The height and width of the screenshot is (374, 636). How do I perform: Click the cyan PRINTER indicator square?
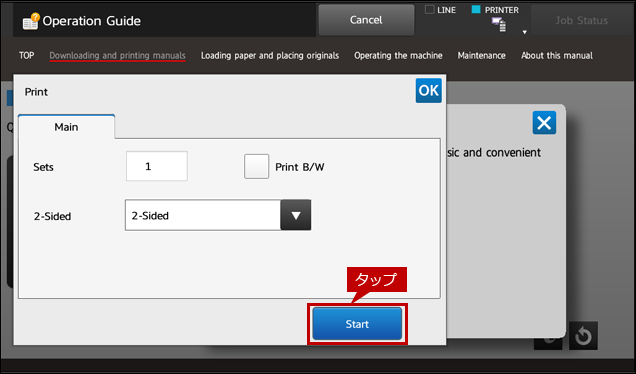(x=476, y=9)
